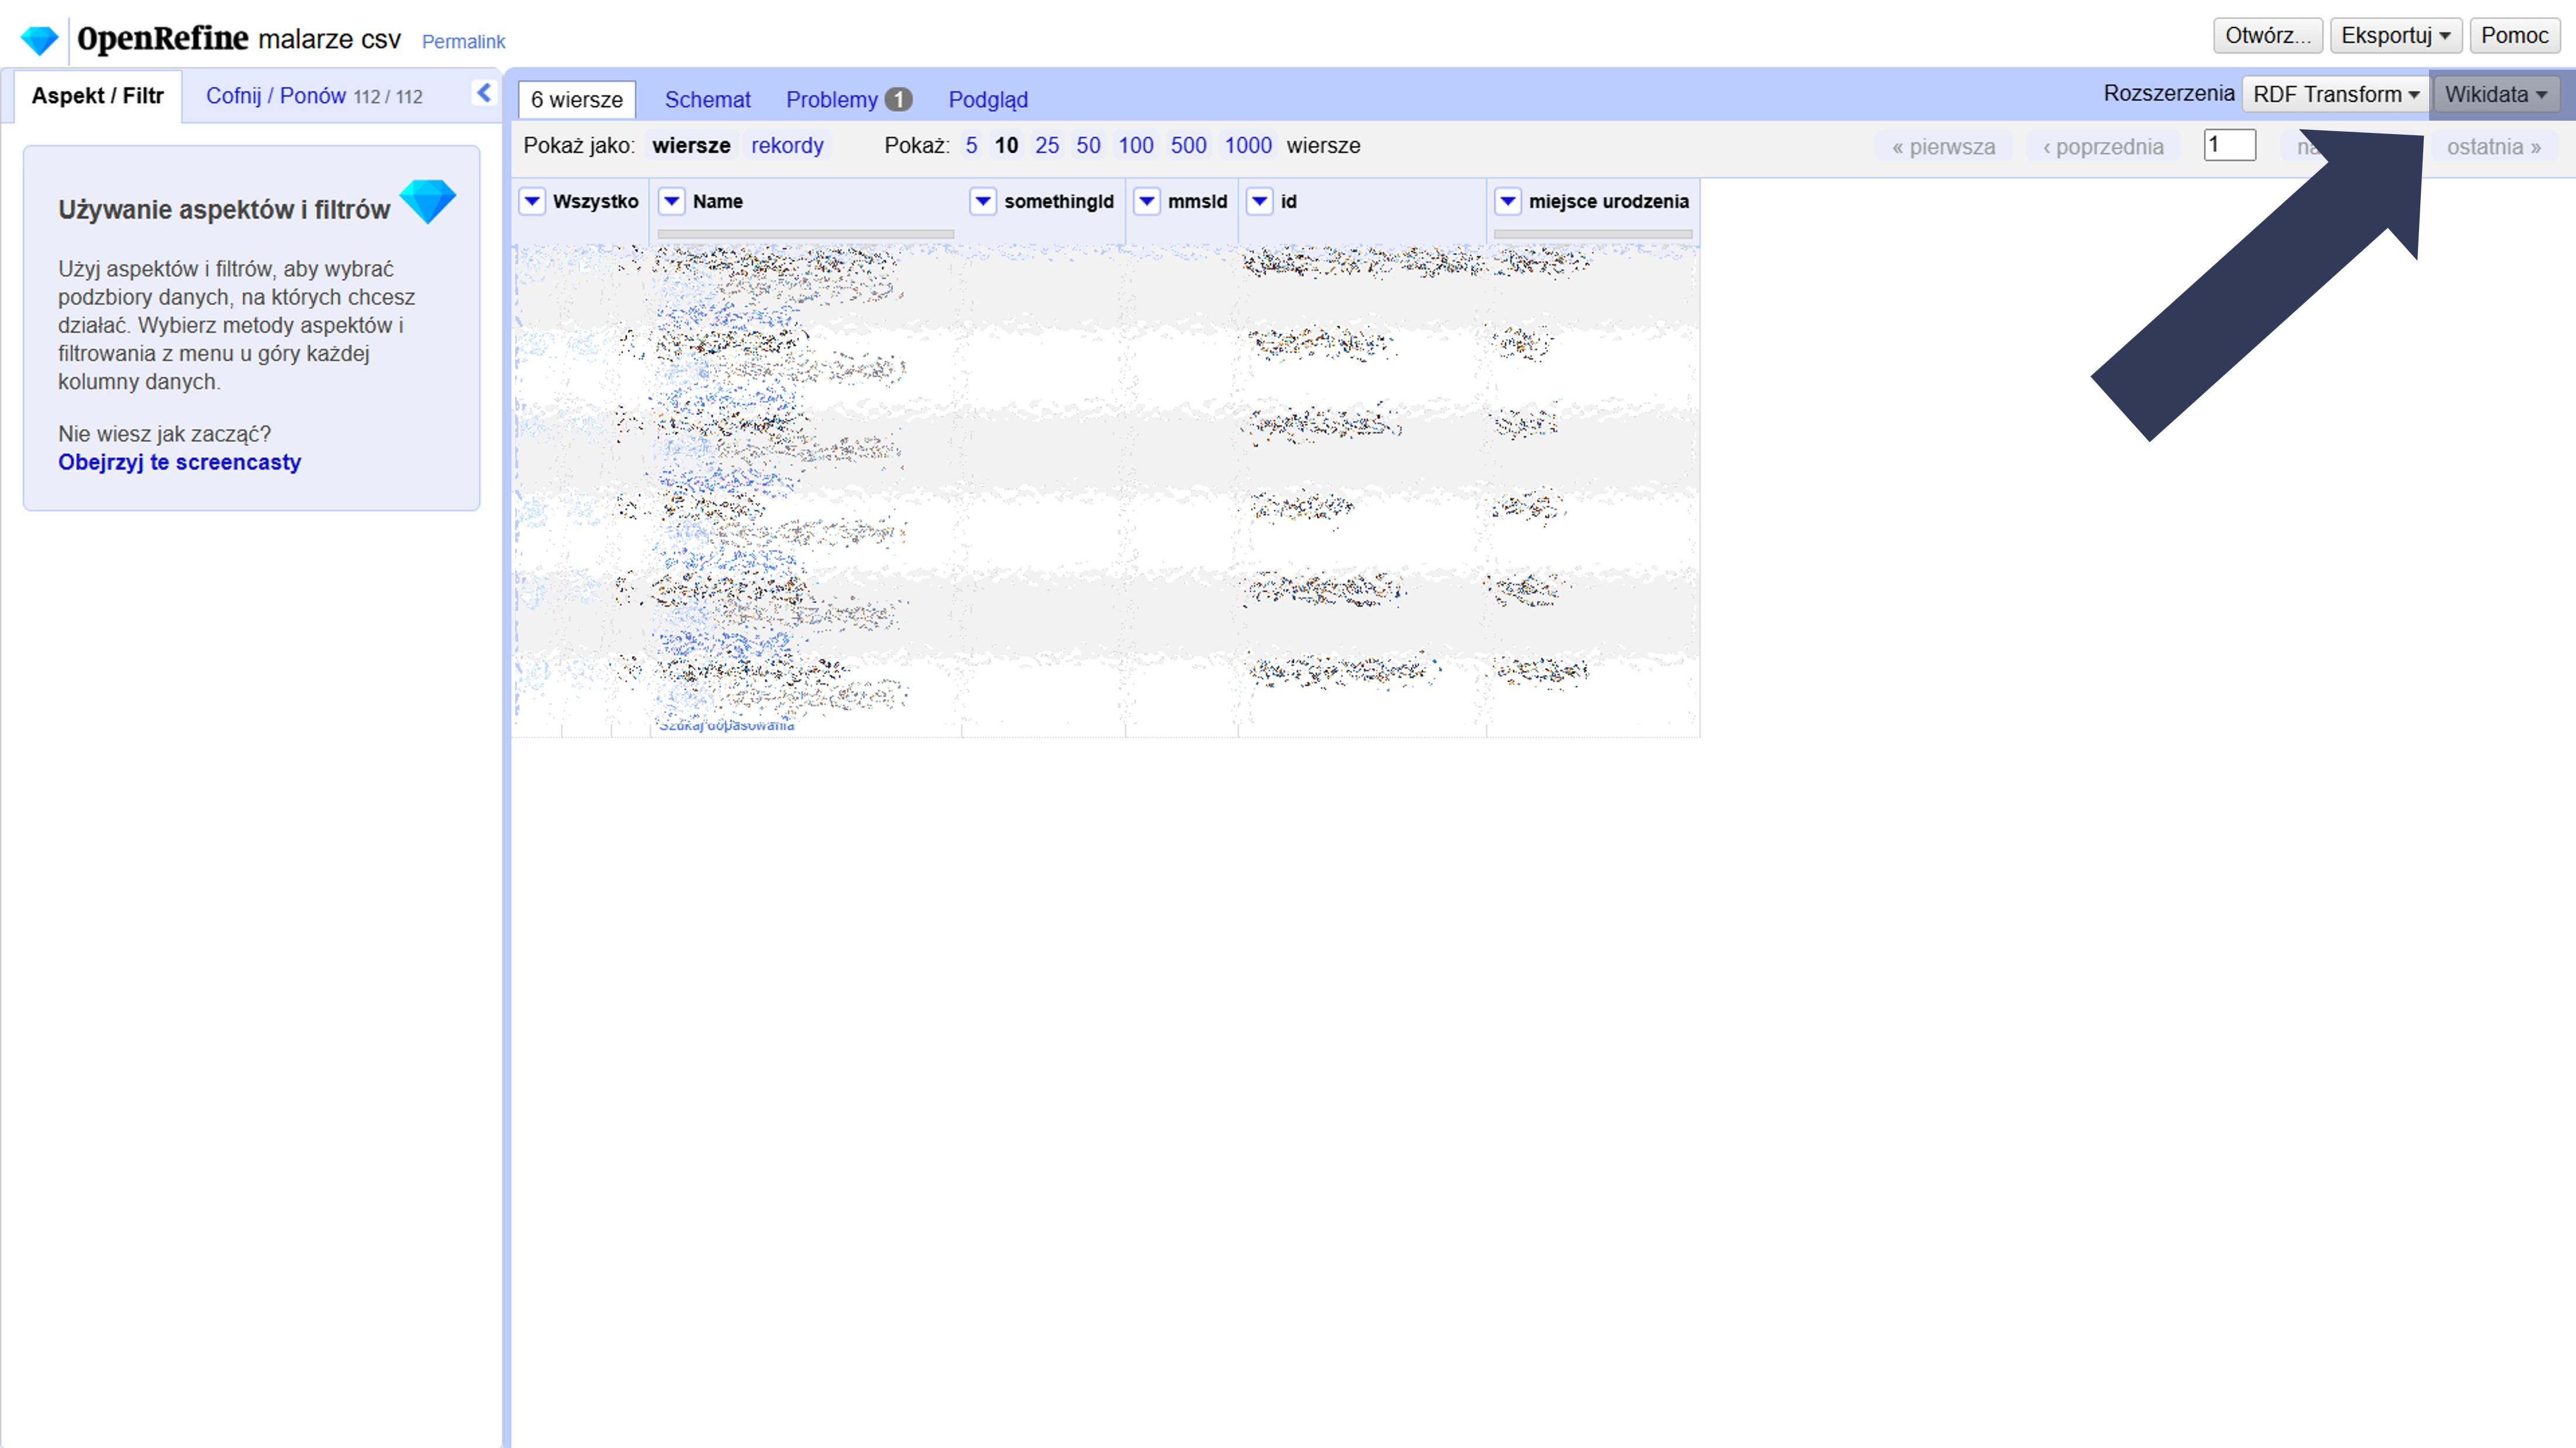Click the Otwórz... button

tap(2267, 36)
